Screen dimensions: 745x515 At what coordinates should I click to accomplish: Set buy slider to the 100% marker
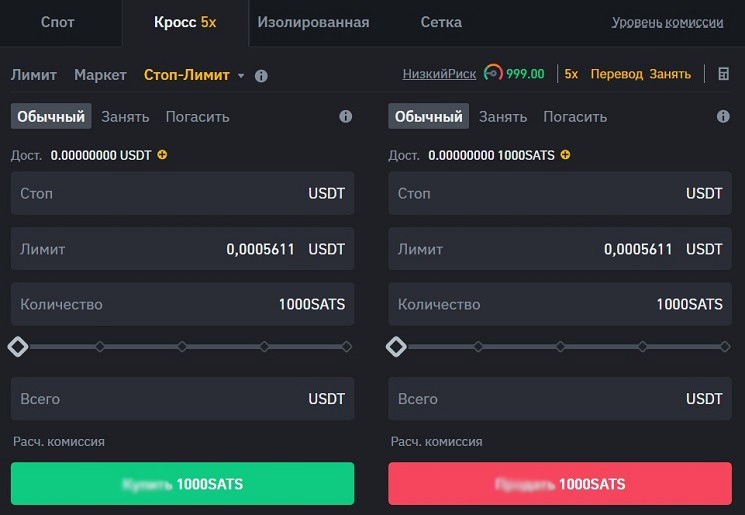coord(347,346)
